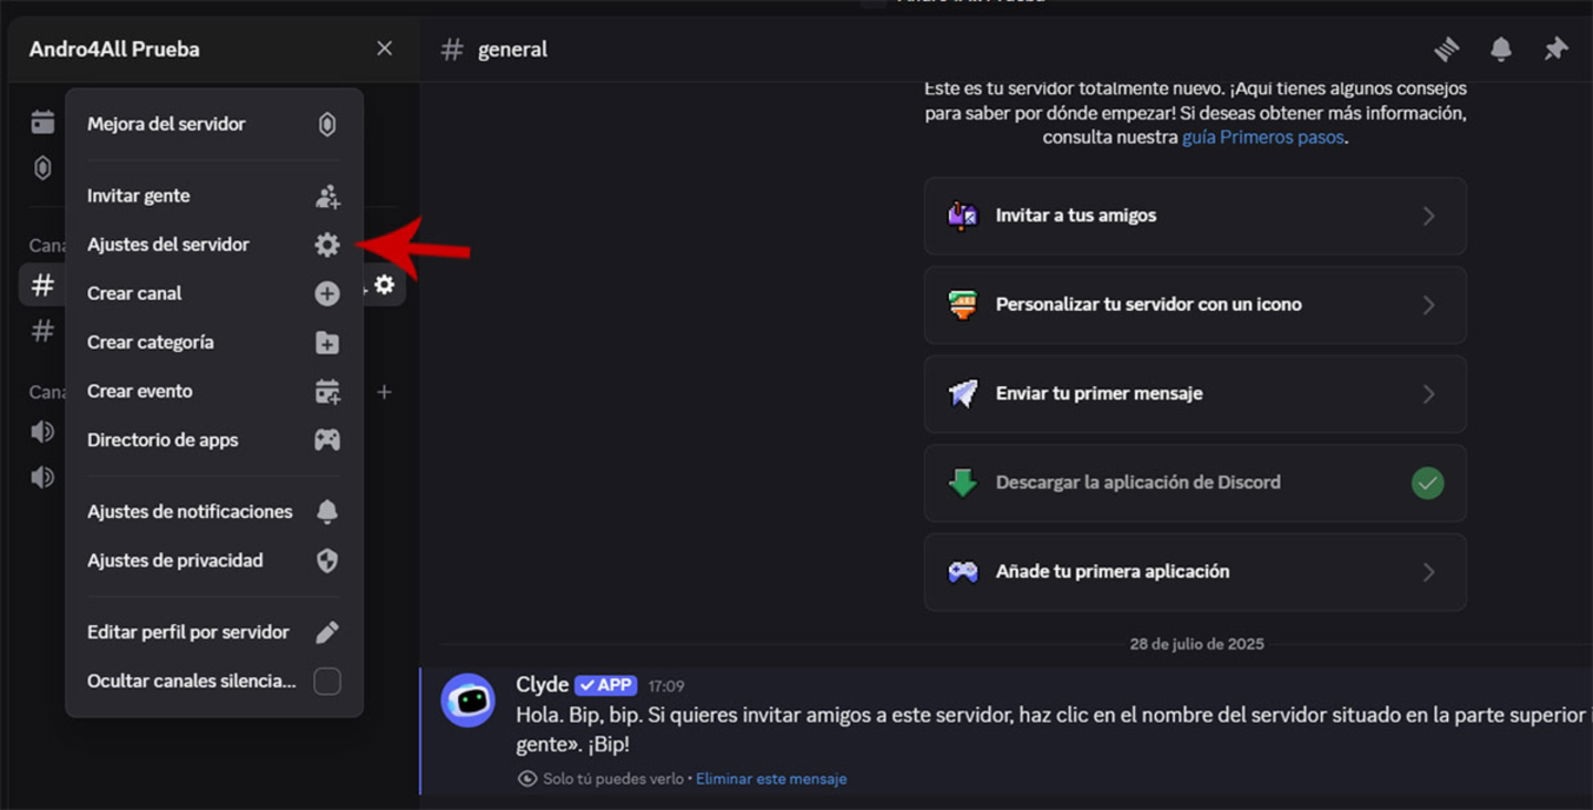Select the first text channel hash icon
Screen dimensions: 1593x810
tap(42, 285)
